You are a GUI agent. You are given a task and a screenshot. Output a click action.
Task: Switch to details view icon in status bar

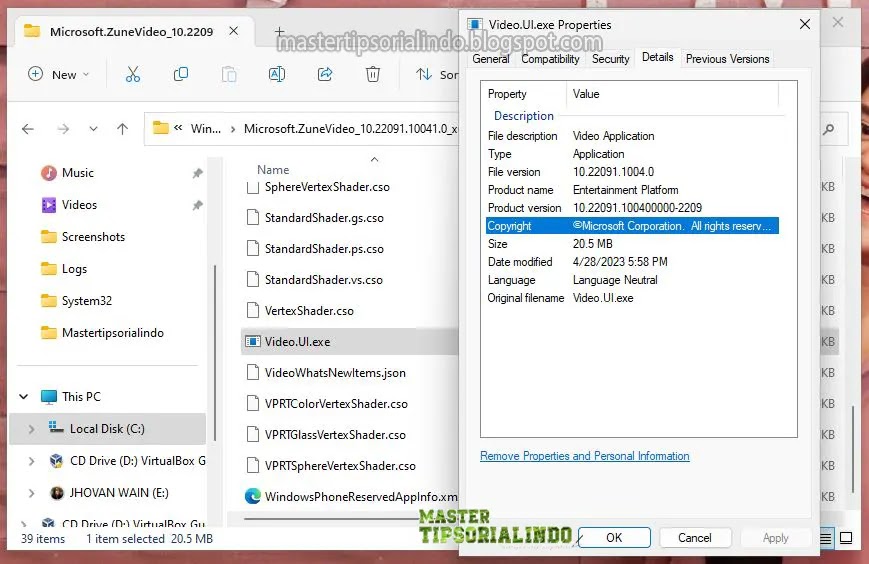click(x=826, y=539)
